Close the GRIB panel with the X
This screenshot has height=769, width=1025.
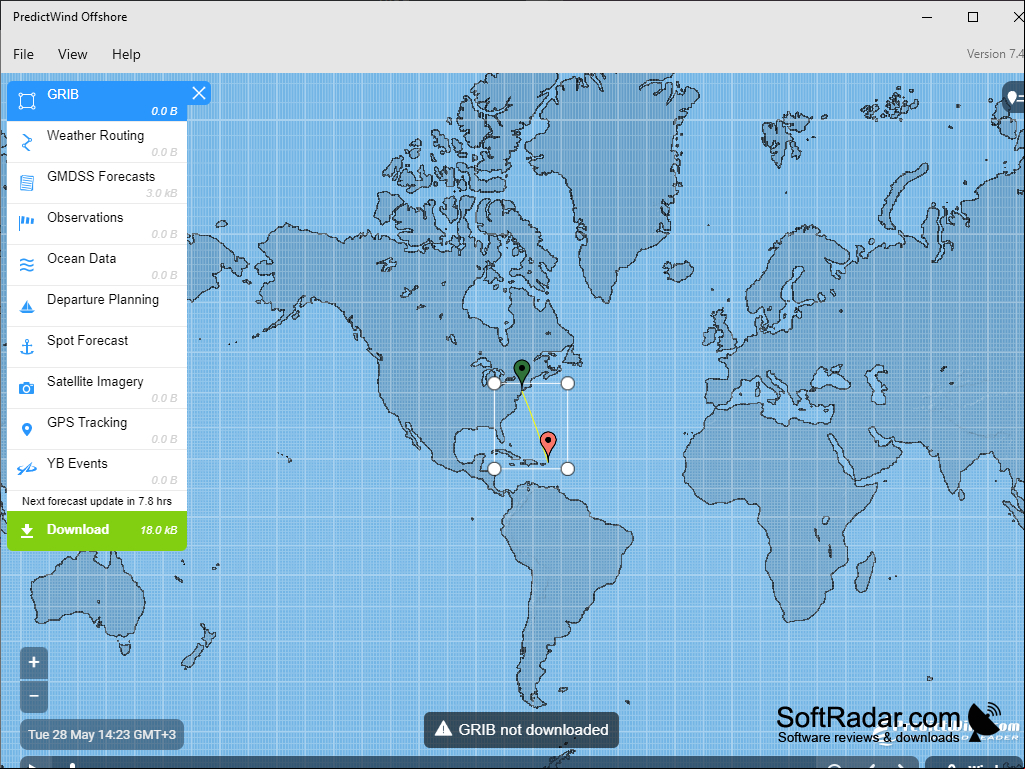click(199, 94)
